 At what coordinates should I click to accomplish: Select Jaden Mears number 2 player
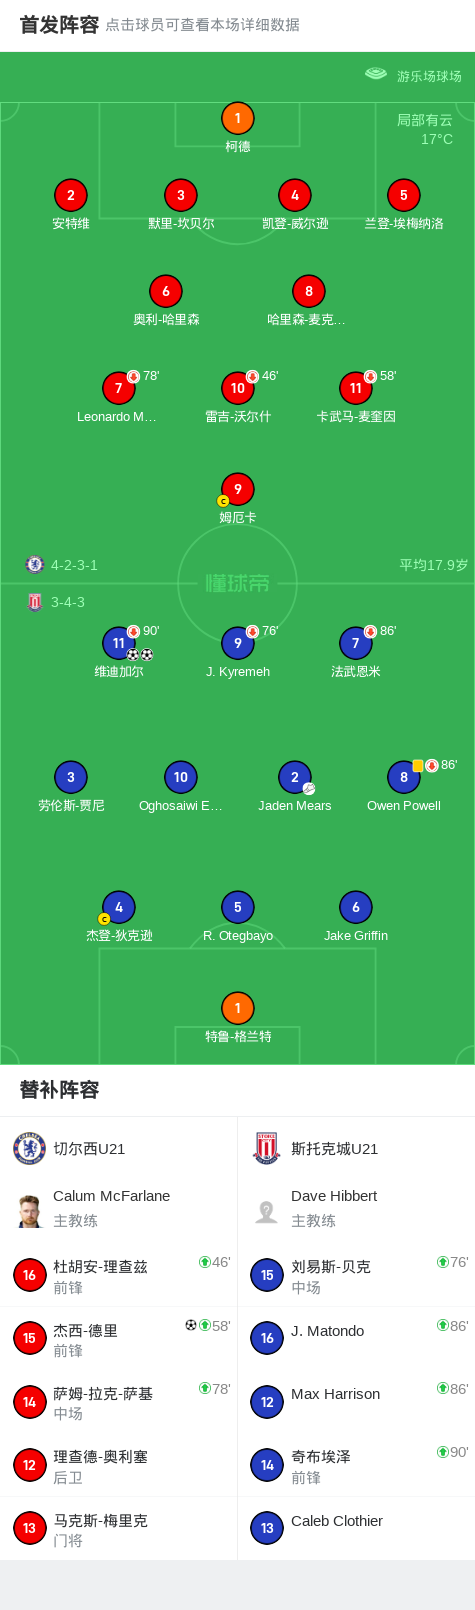[294, 777]
